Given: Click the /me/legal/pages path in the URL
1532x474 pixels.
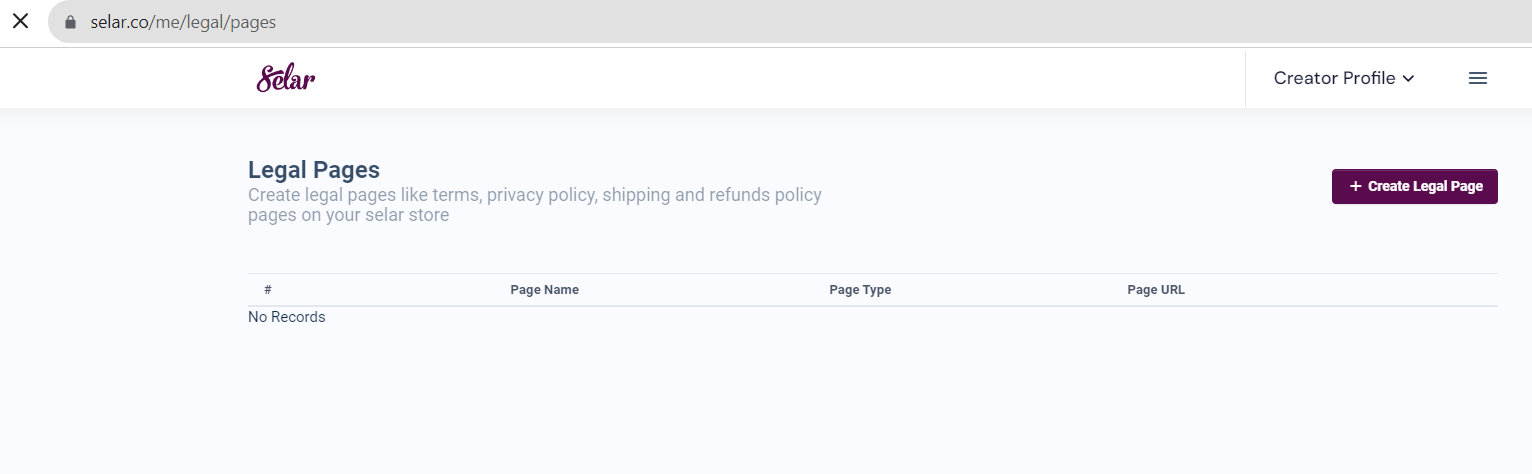Looking at the screenshot, I should (x=212, y=22).
